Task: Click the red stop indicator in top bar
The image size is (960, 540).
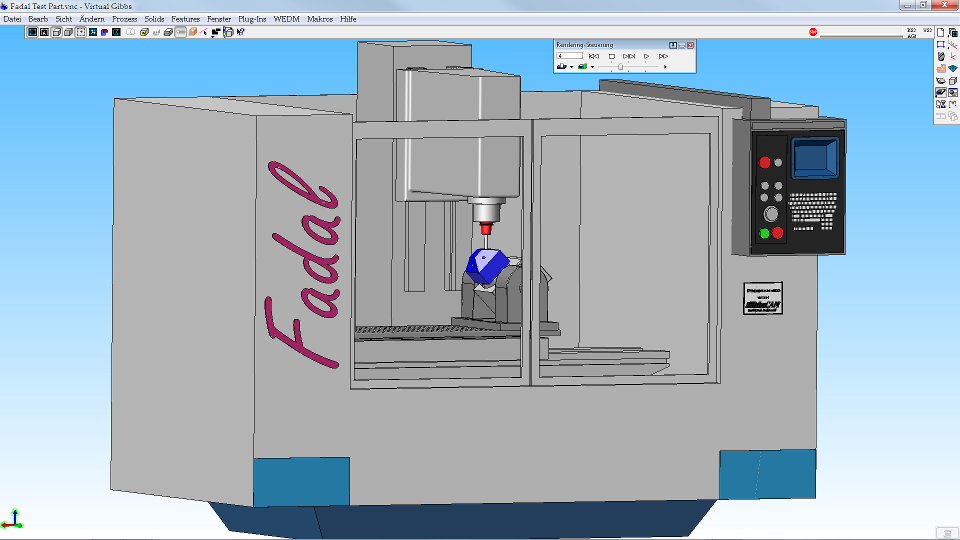Action: [x=813, y=32]
